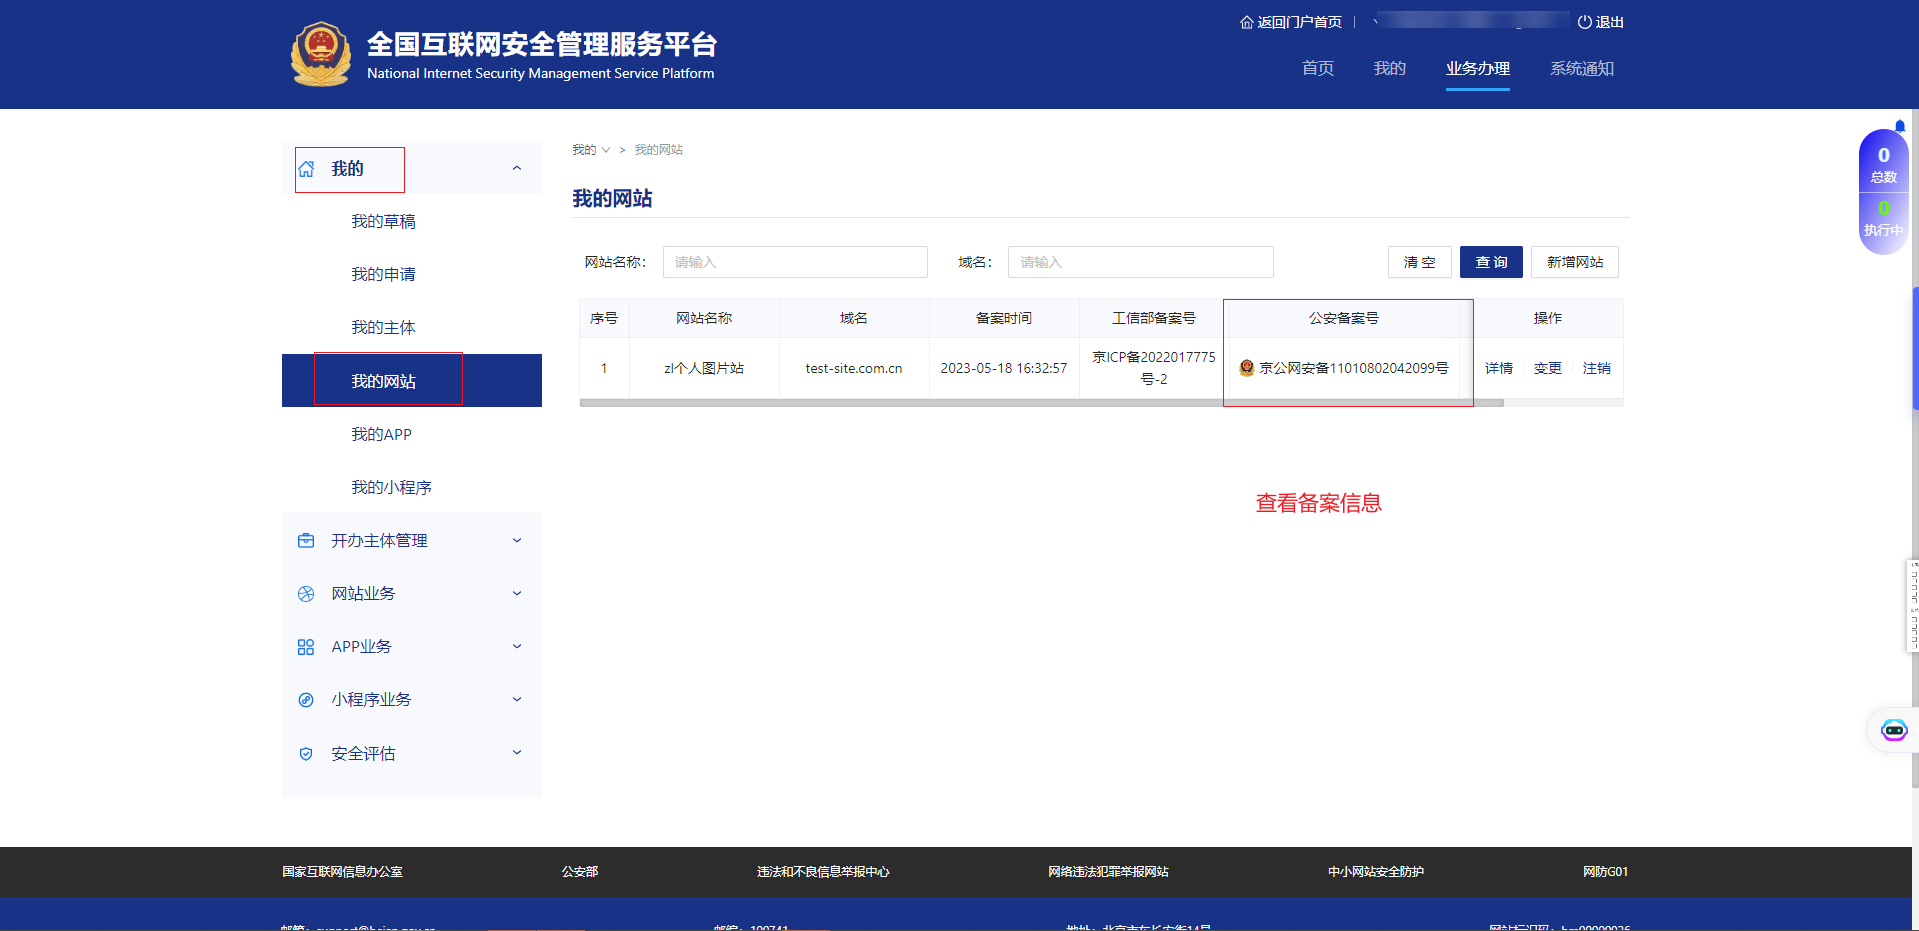Click the 新增网站 button
Viewport: 1919px width, 931px height.
(x=1574, y=262)
